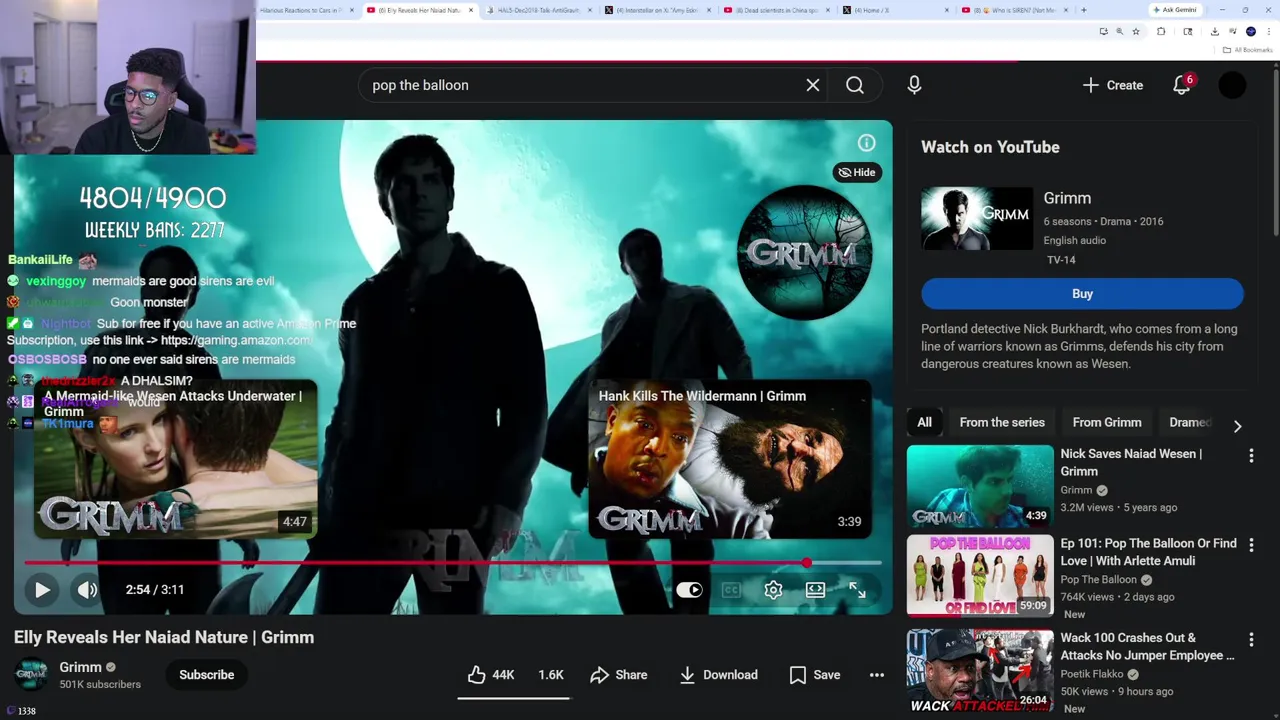Click the video info icon
Screen dimensions: 1280x720
tap(866, 143)
